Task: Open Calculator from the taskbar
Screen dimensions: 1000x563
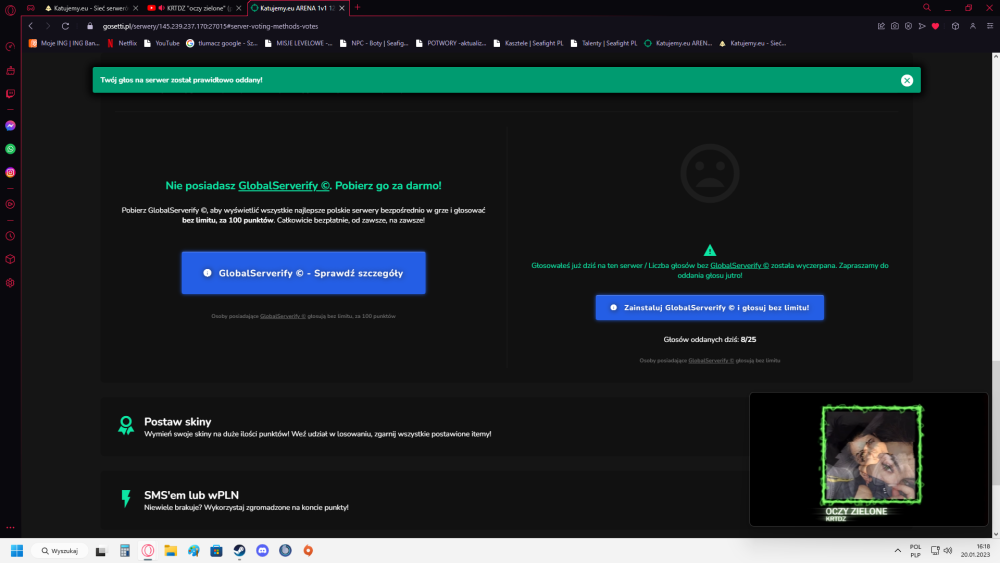Action: point(124,550)
